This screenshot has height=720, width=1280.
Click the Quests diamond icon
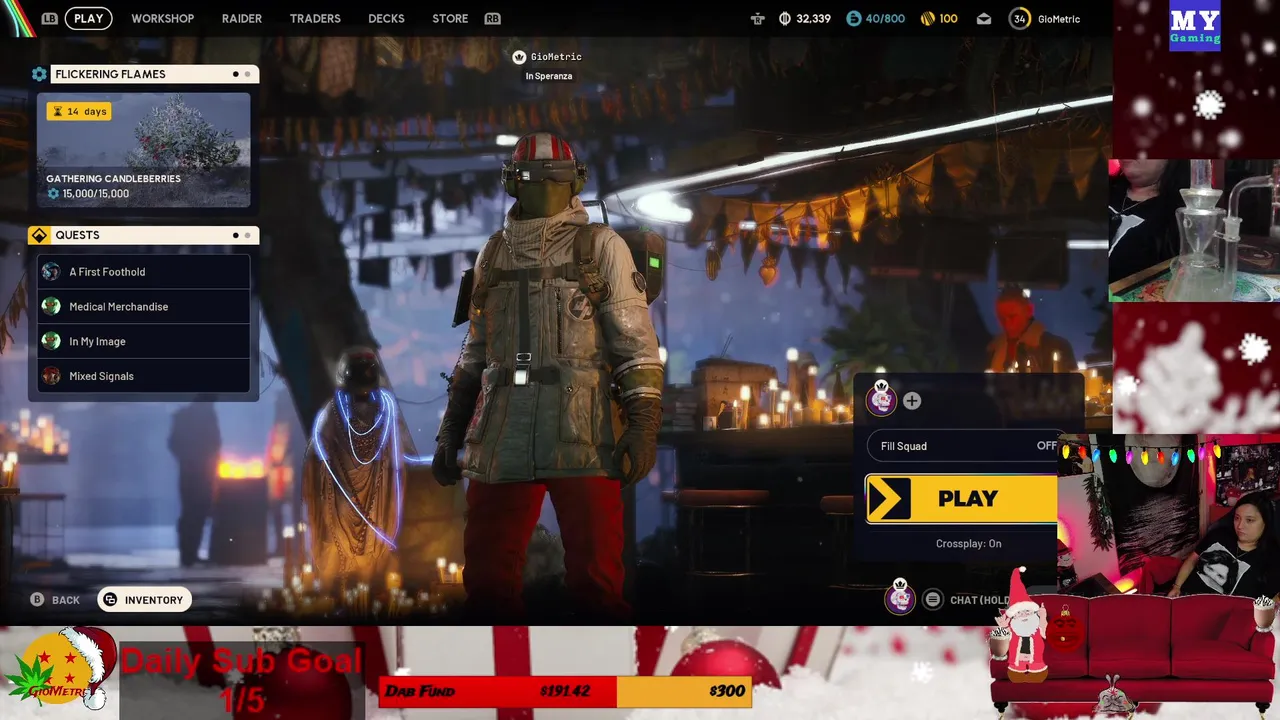39,235
